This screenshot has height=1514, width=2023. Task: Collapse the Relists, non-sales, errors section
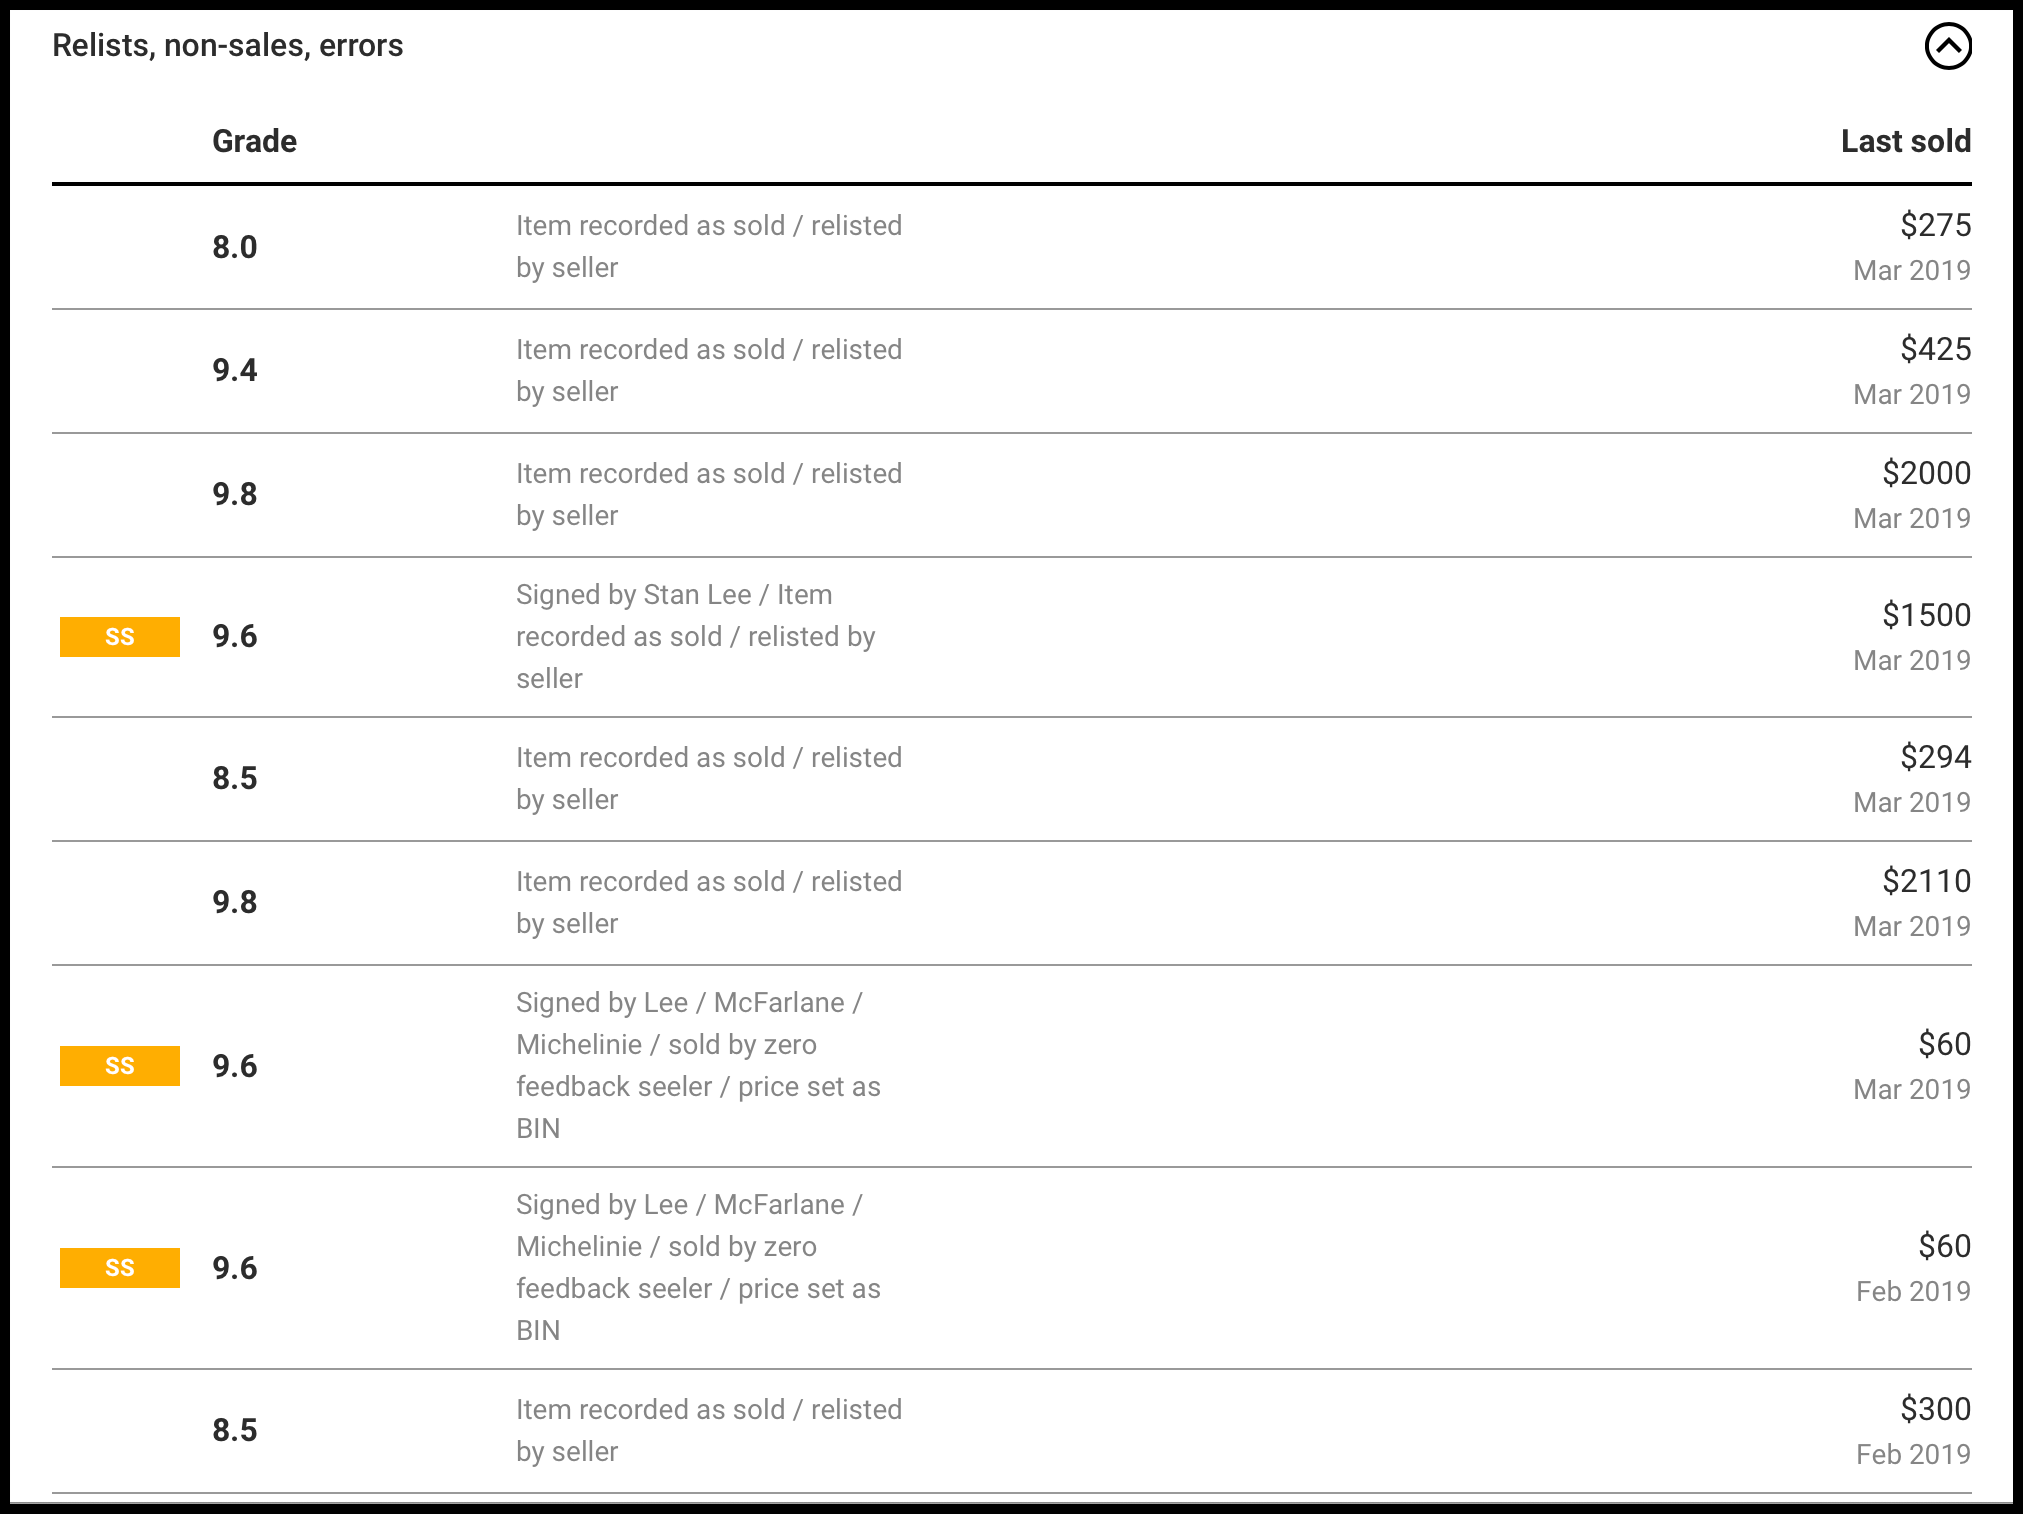click(x=1947, y=46)
